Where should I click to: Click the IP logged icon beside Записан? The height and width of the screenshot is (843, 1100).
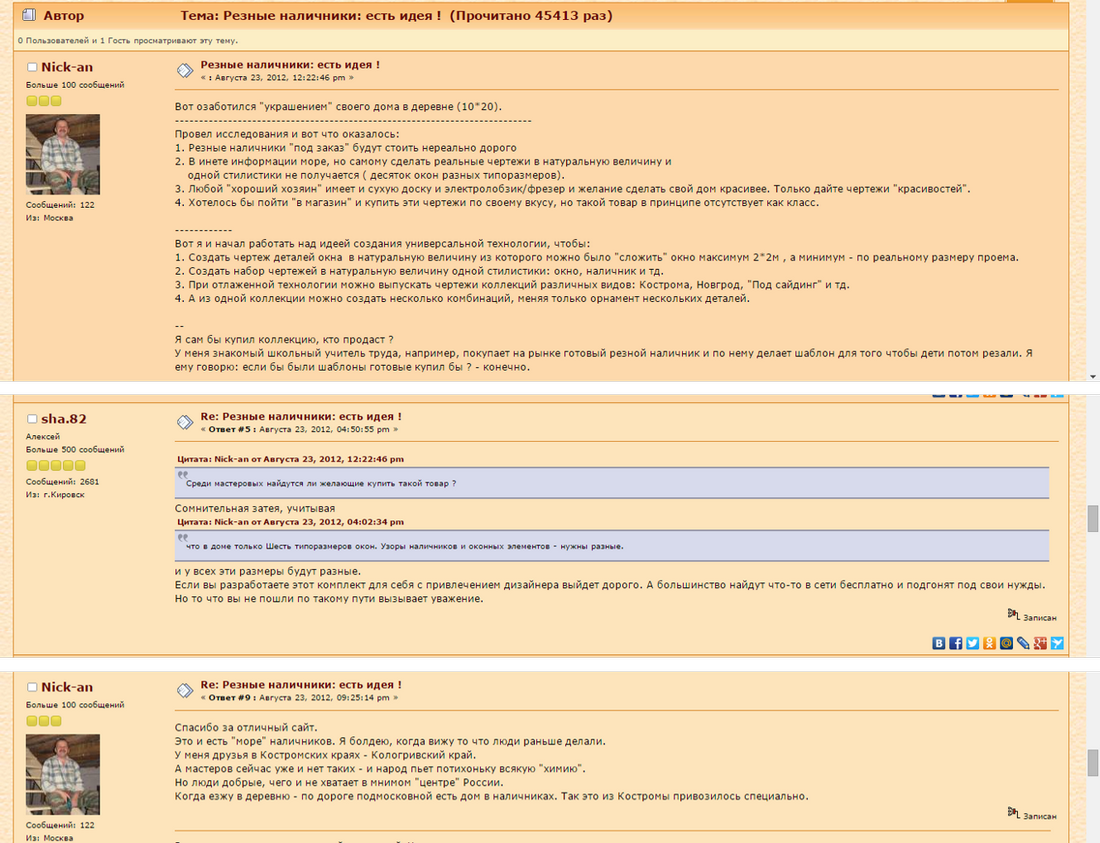1013,615
